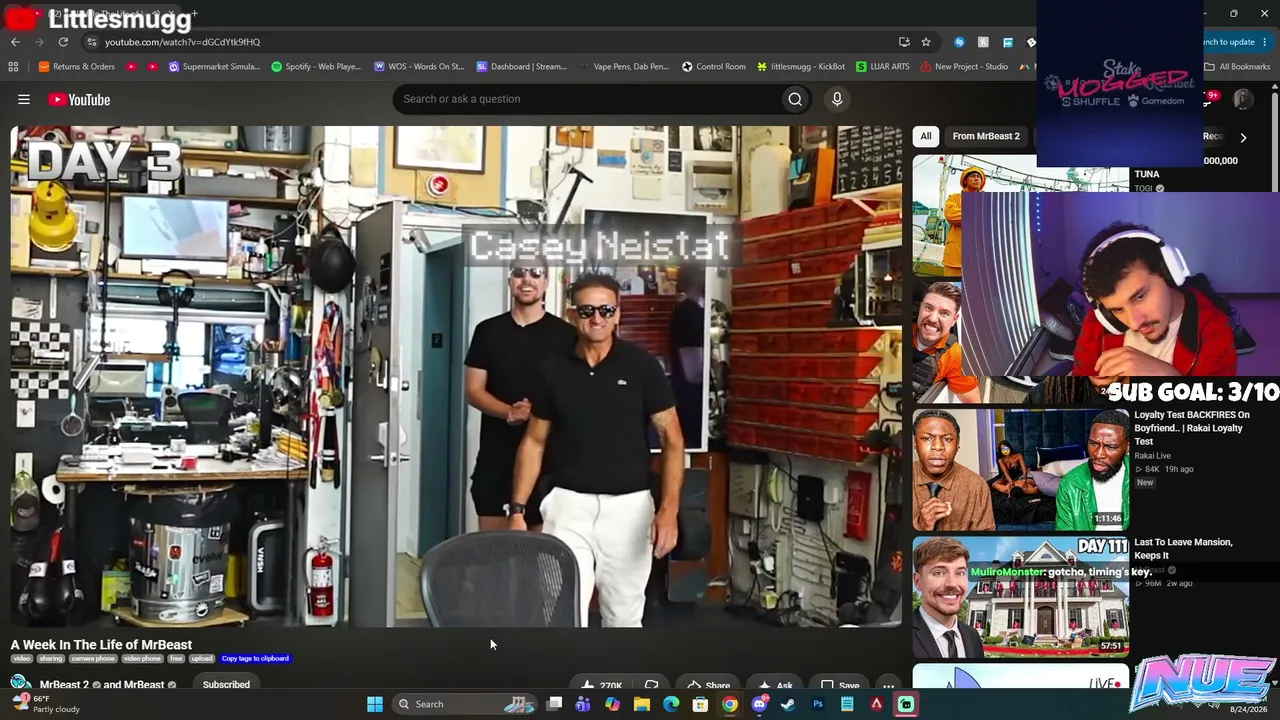Open Microsoft Teams from the taskbar
Image resolution: width=1280 pixels, height=720 pixels.
583,704
